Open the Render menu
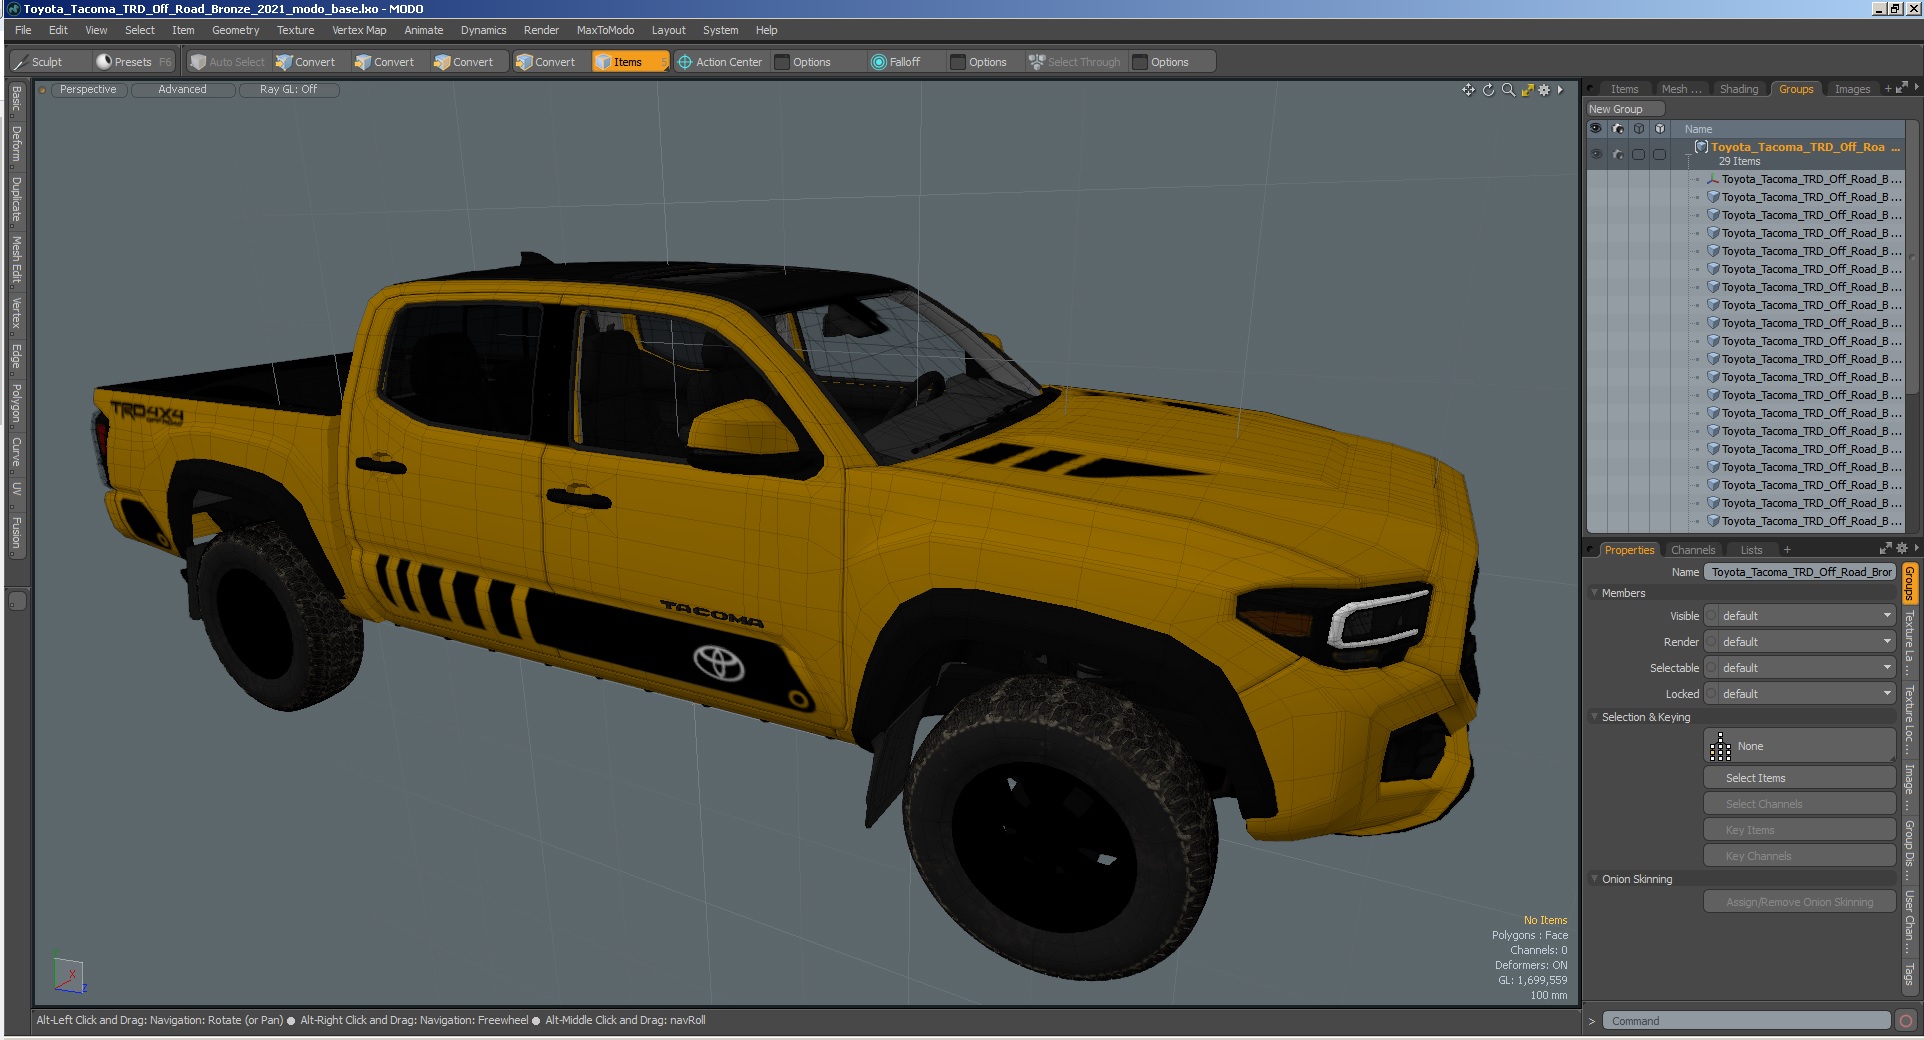Viewport: 1924px width, 1040px height. tap(541, 30)
